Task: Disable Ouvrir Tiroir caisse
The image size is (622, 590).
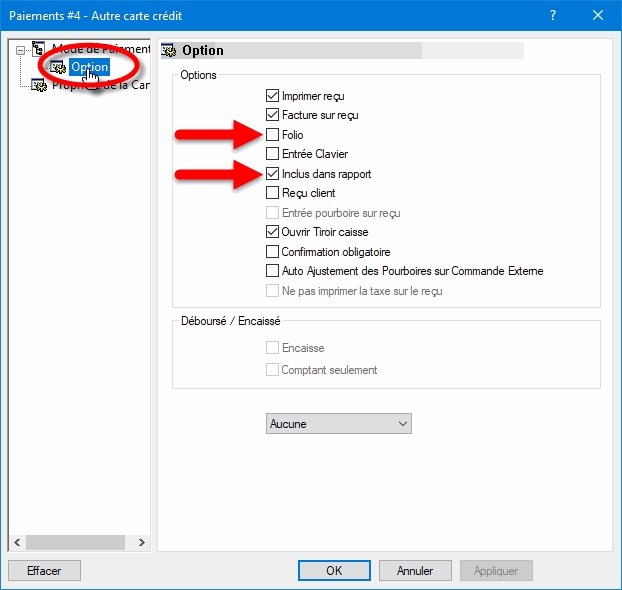Action: point(272,232)
